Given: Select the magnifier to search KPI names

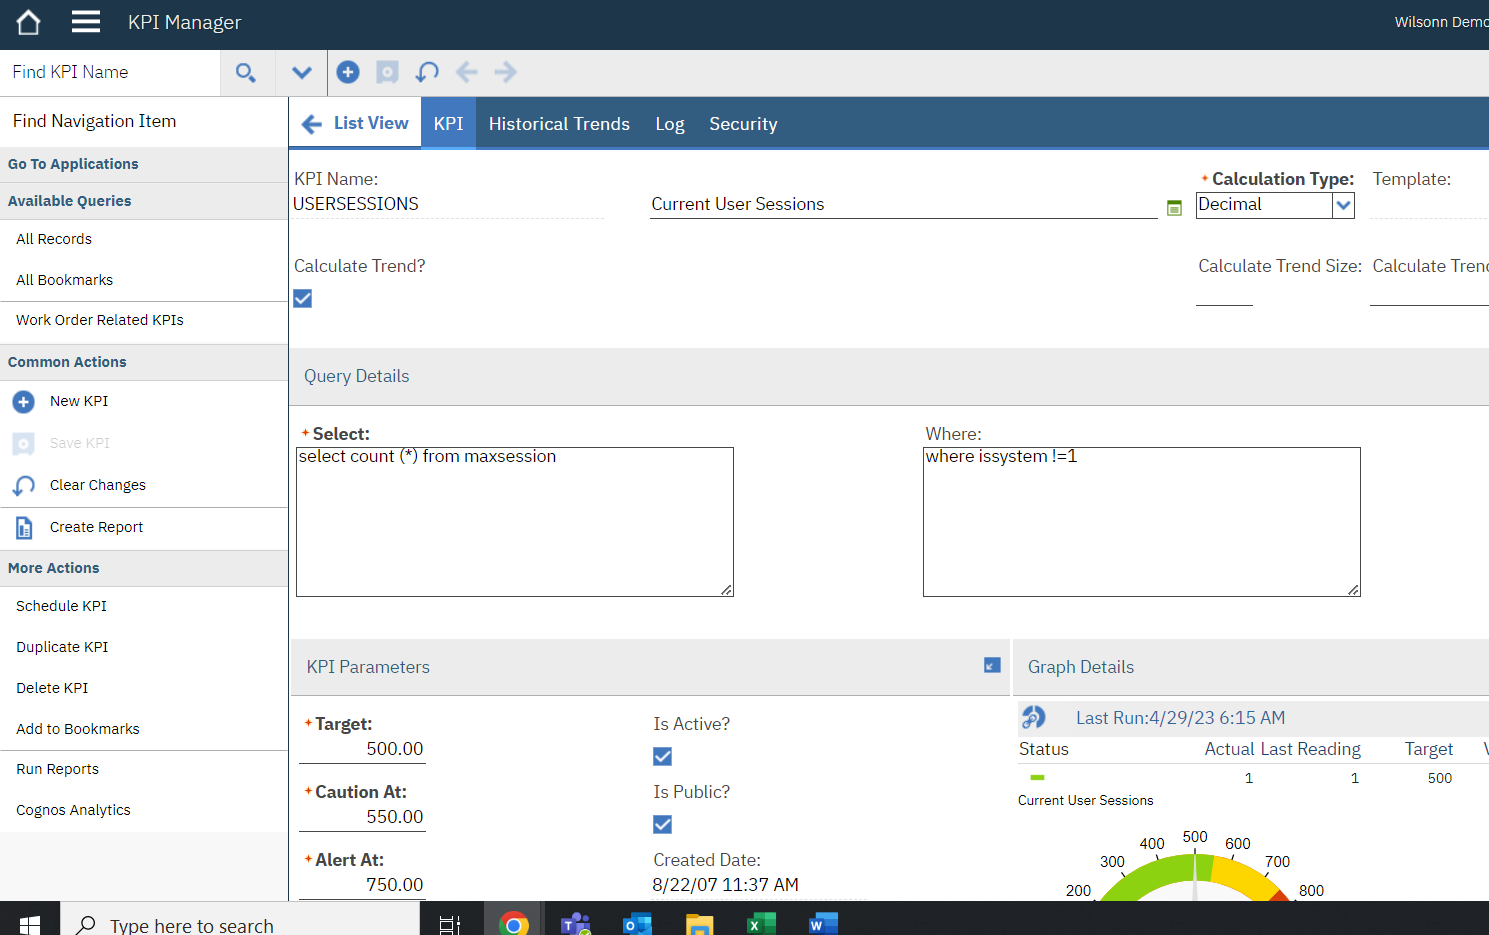Looking at the screenshot, I should pos(247,72).
